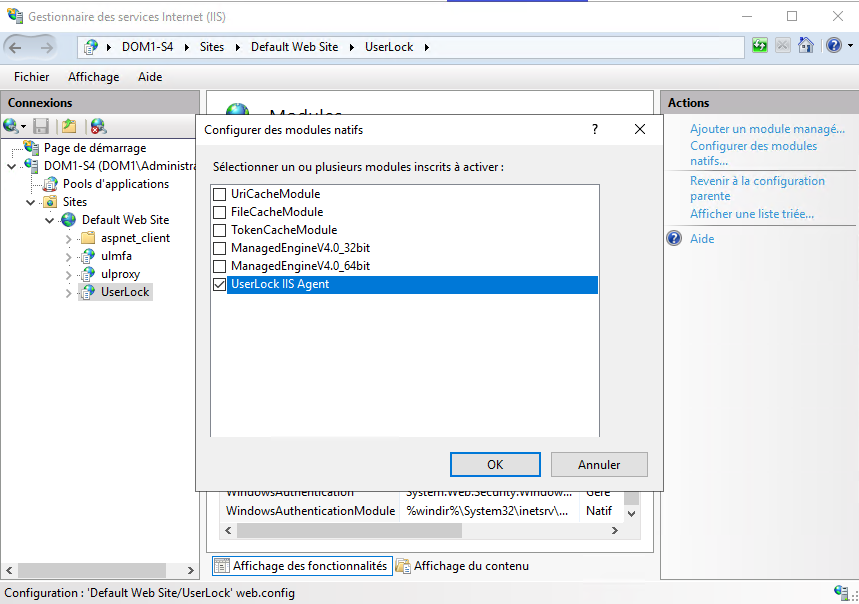Click the address bar root globe icon
859x604 pixels.
click(91, 47)
